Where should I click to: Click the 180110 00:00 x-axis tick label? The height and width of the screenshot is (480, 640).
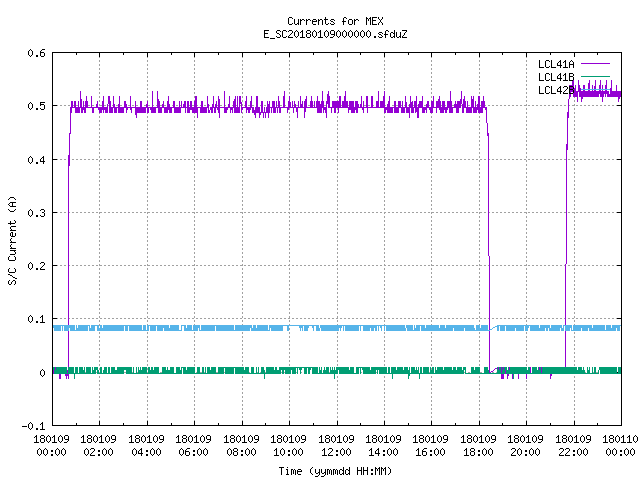[x=620, y=446]
